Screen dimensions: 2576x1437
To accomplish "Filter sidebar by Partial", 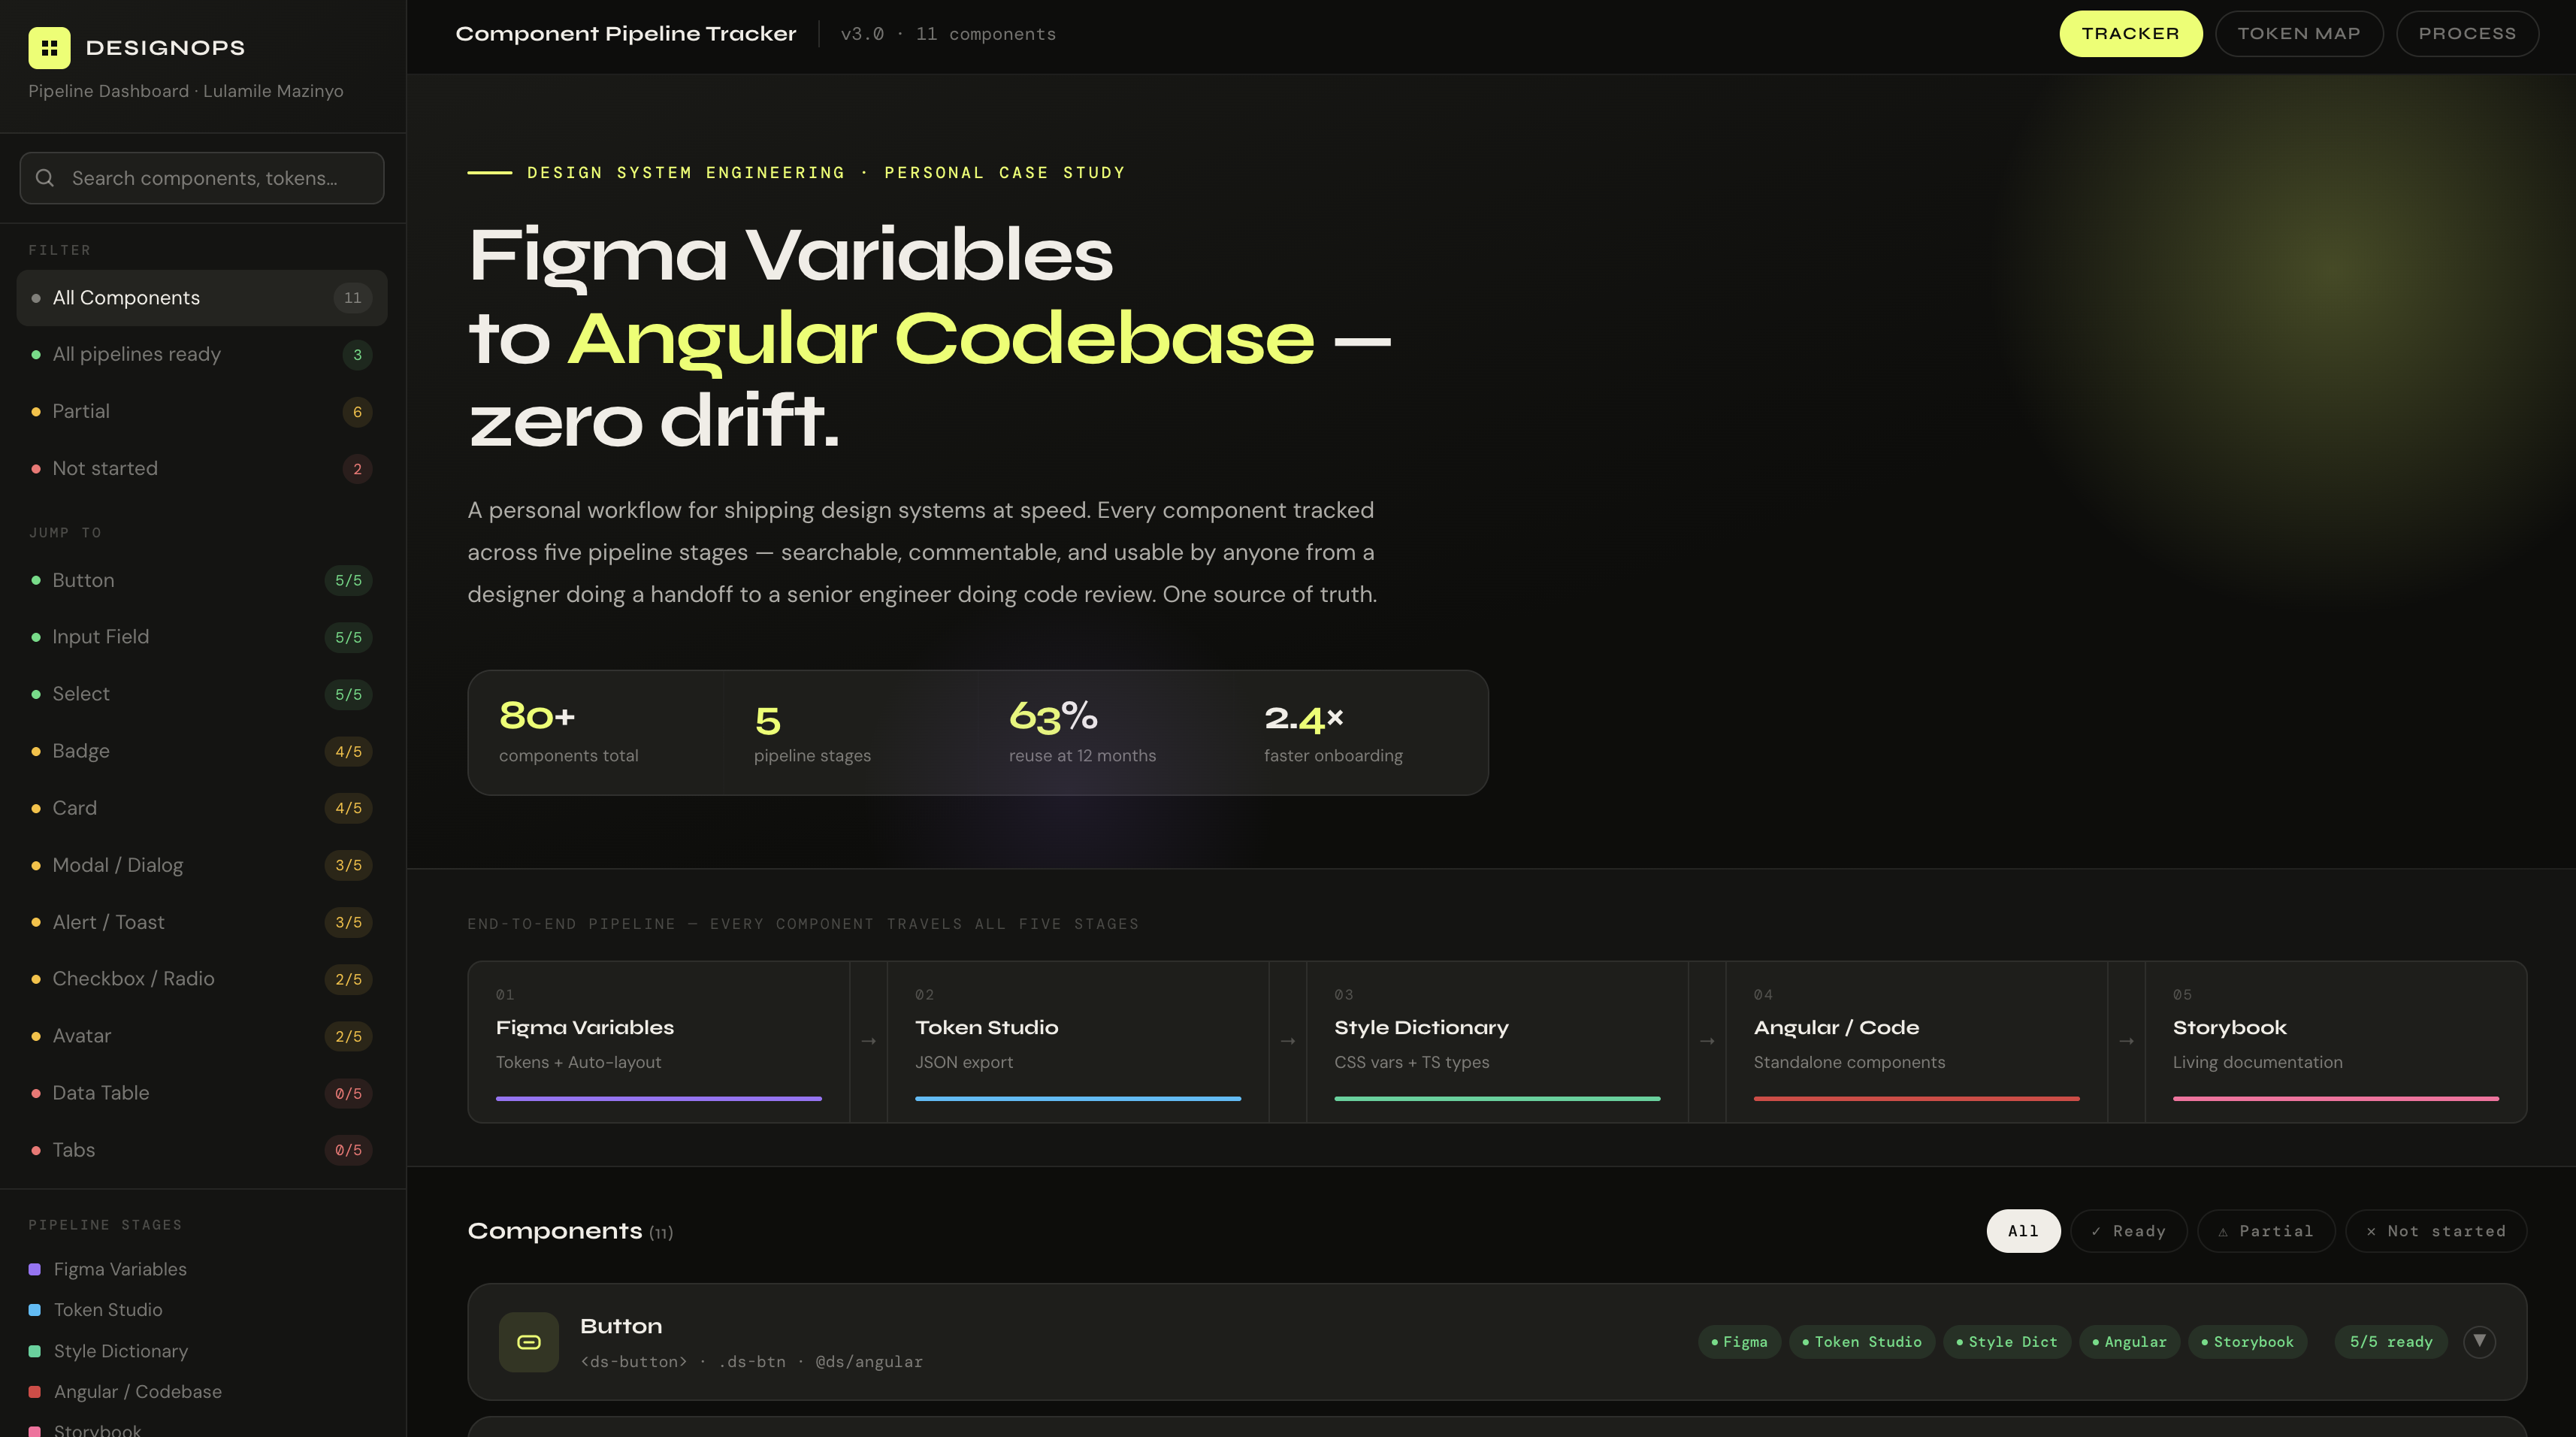I will click(x=202, y=412).
